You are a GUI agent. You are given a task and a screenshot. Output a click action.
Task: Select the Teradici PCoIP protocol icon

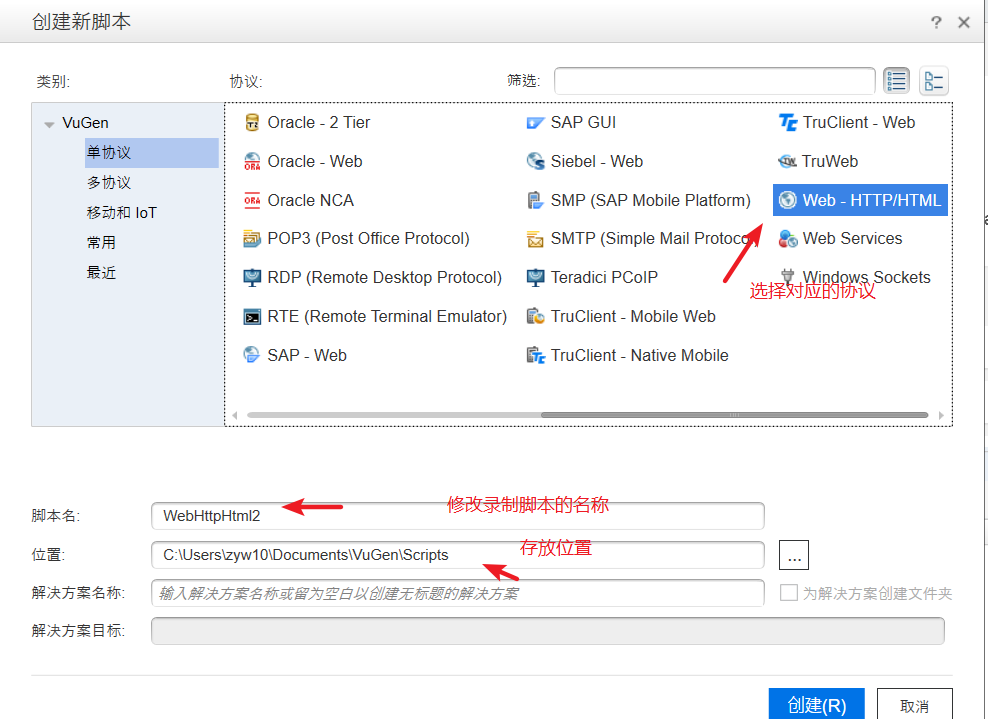pos(535,277)
